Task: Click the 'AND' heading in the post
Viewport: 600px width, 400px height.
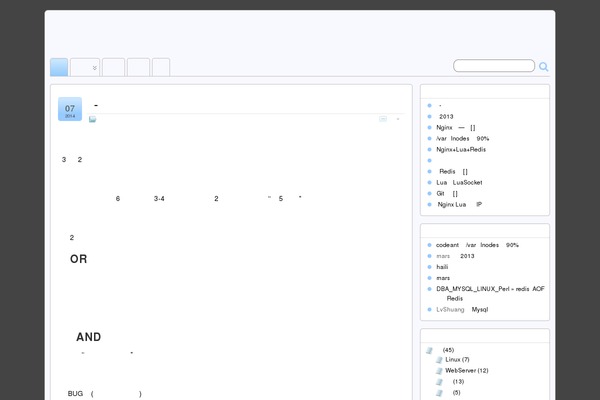Action: (x=88, y=337)
